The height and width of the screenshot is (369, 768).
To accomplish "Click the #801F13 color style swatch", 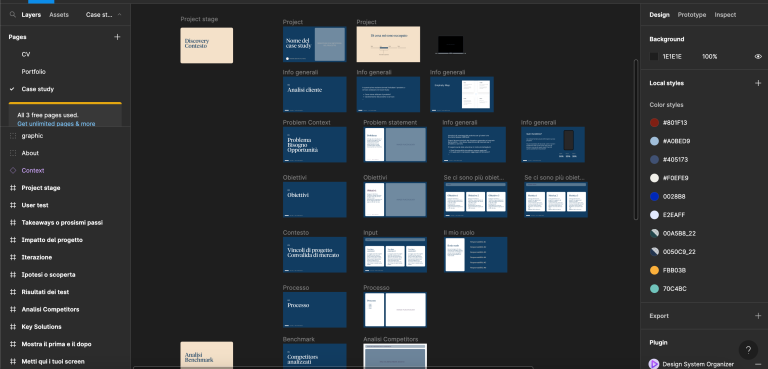I will (654, 123).
